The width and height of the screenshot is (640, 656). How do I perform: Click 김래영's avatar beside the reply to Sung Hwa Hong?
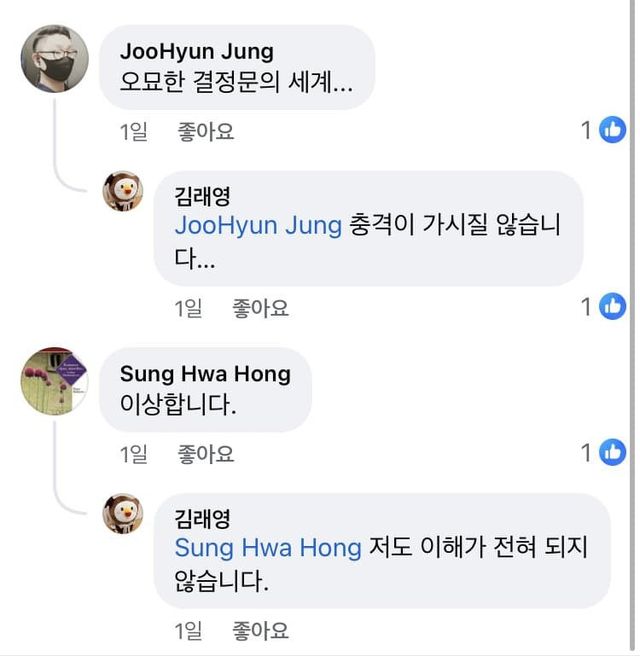click(x=124, y=513)
